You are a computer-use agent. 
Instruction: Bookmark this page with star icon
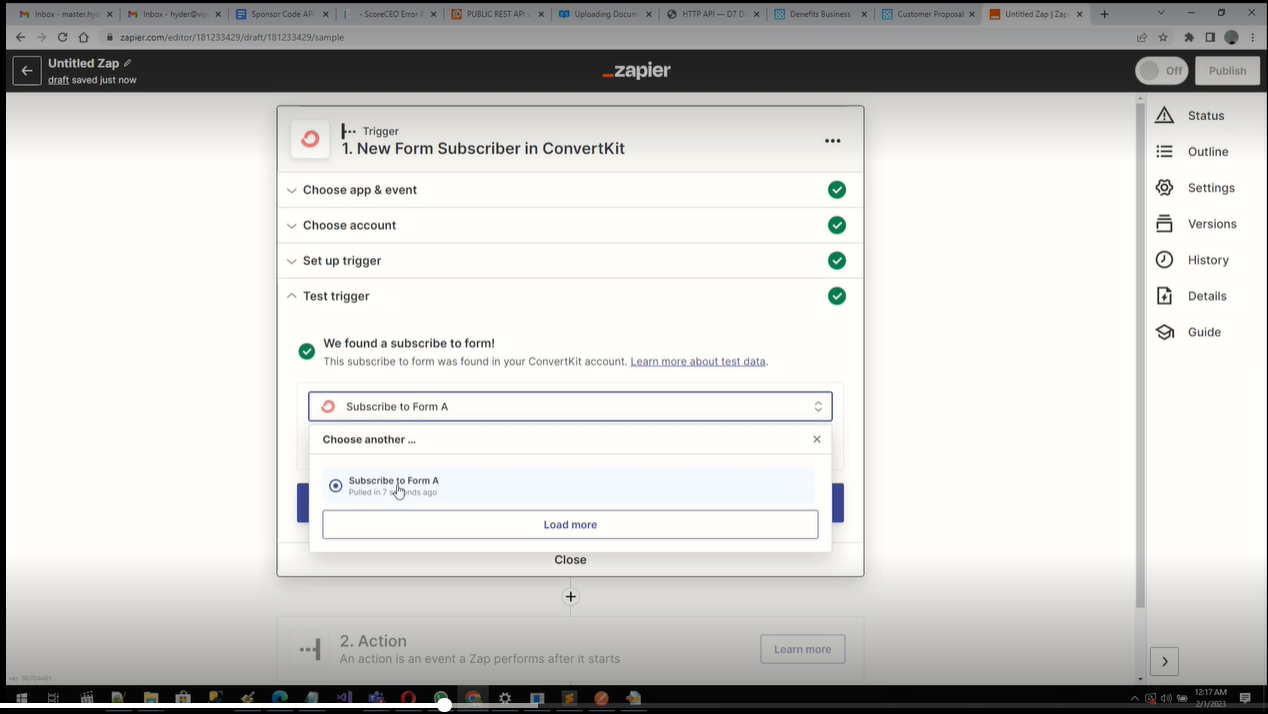1163,37
